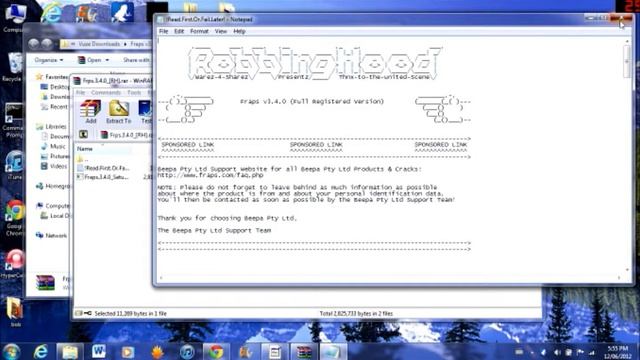Select Videos library in Explorer pane
640x360 pixels.
54,166
